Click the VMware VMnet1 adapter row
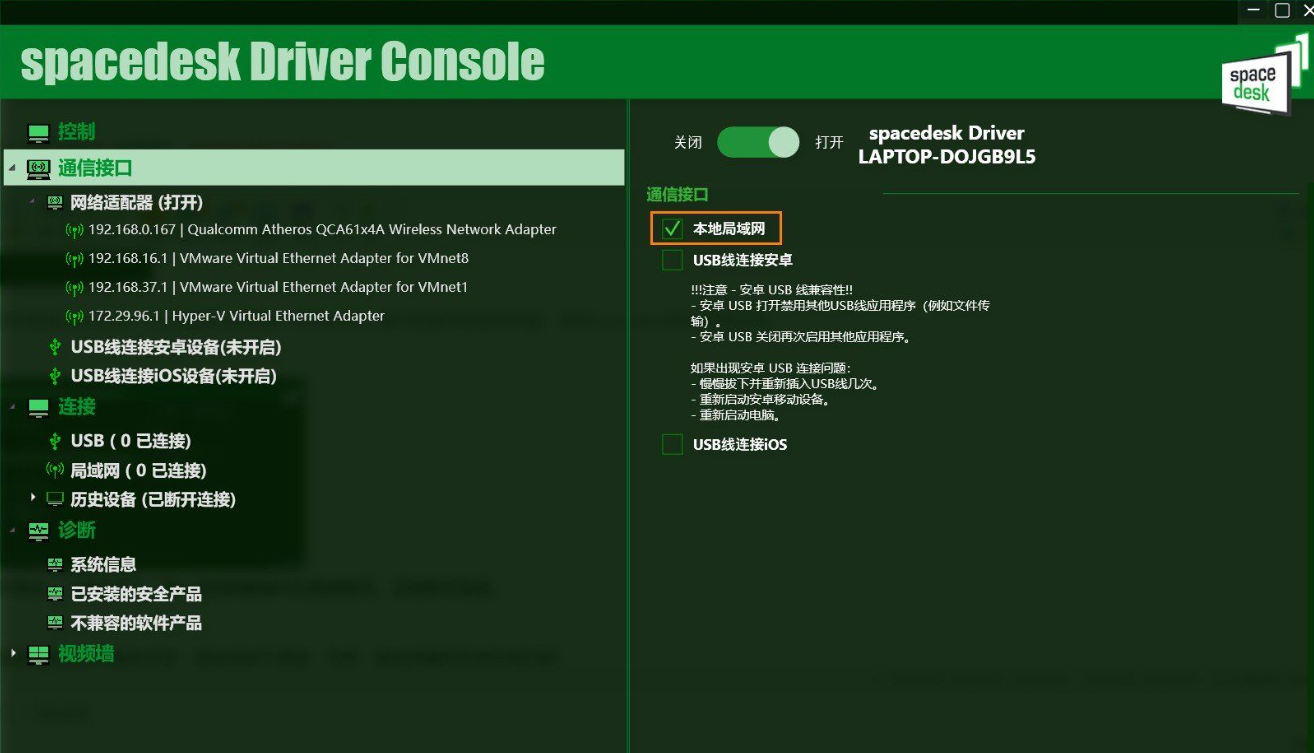The image size is (1314, 753). pos(278,288)
